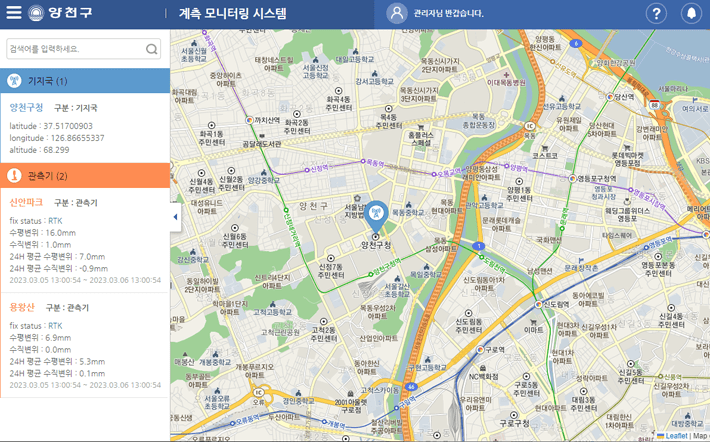This screenshot has width=710, height=443.
Task: Click the 홈플러스 스페셜 cart marker
Action: tap(421, 127)
